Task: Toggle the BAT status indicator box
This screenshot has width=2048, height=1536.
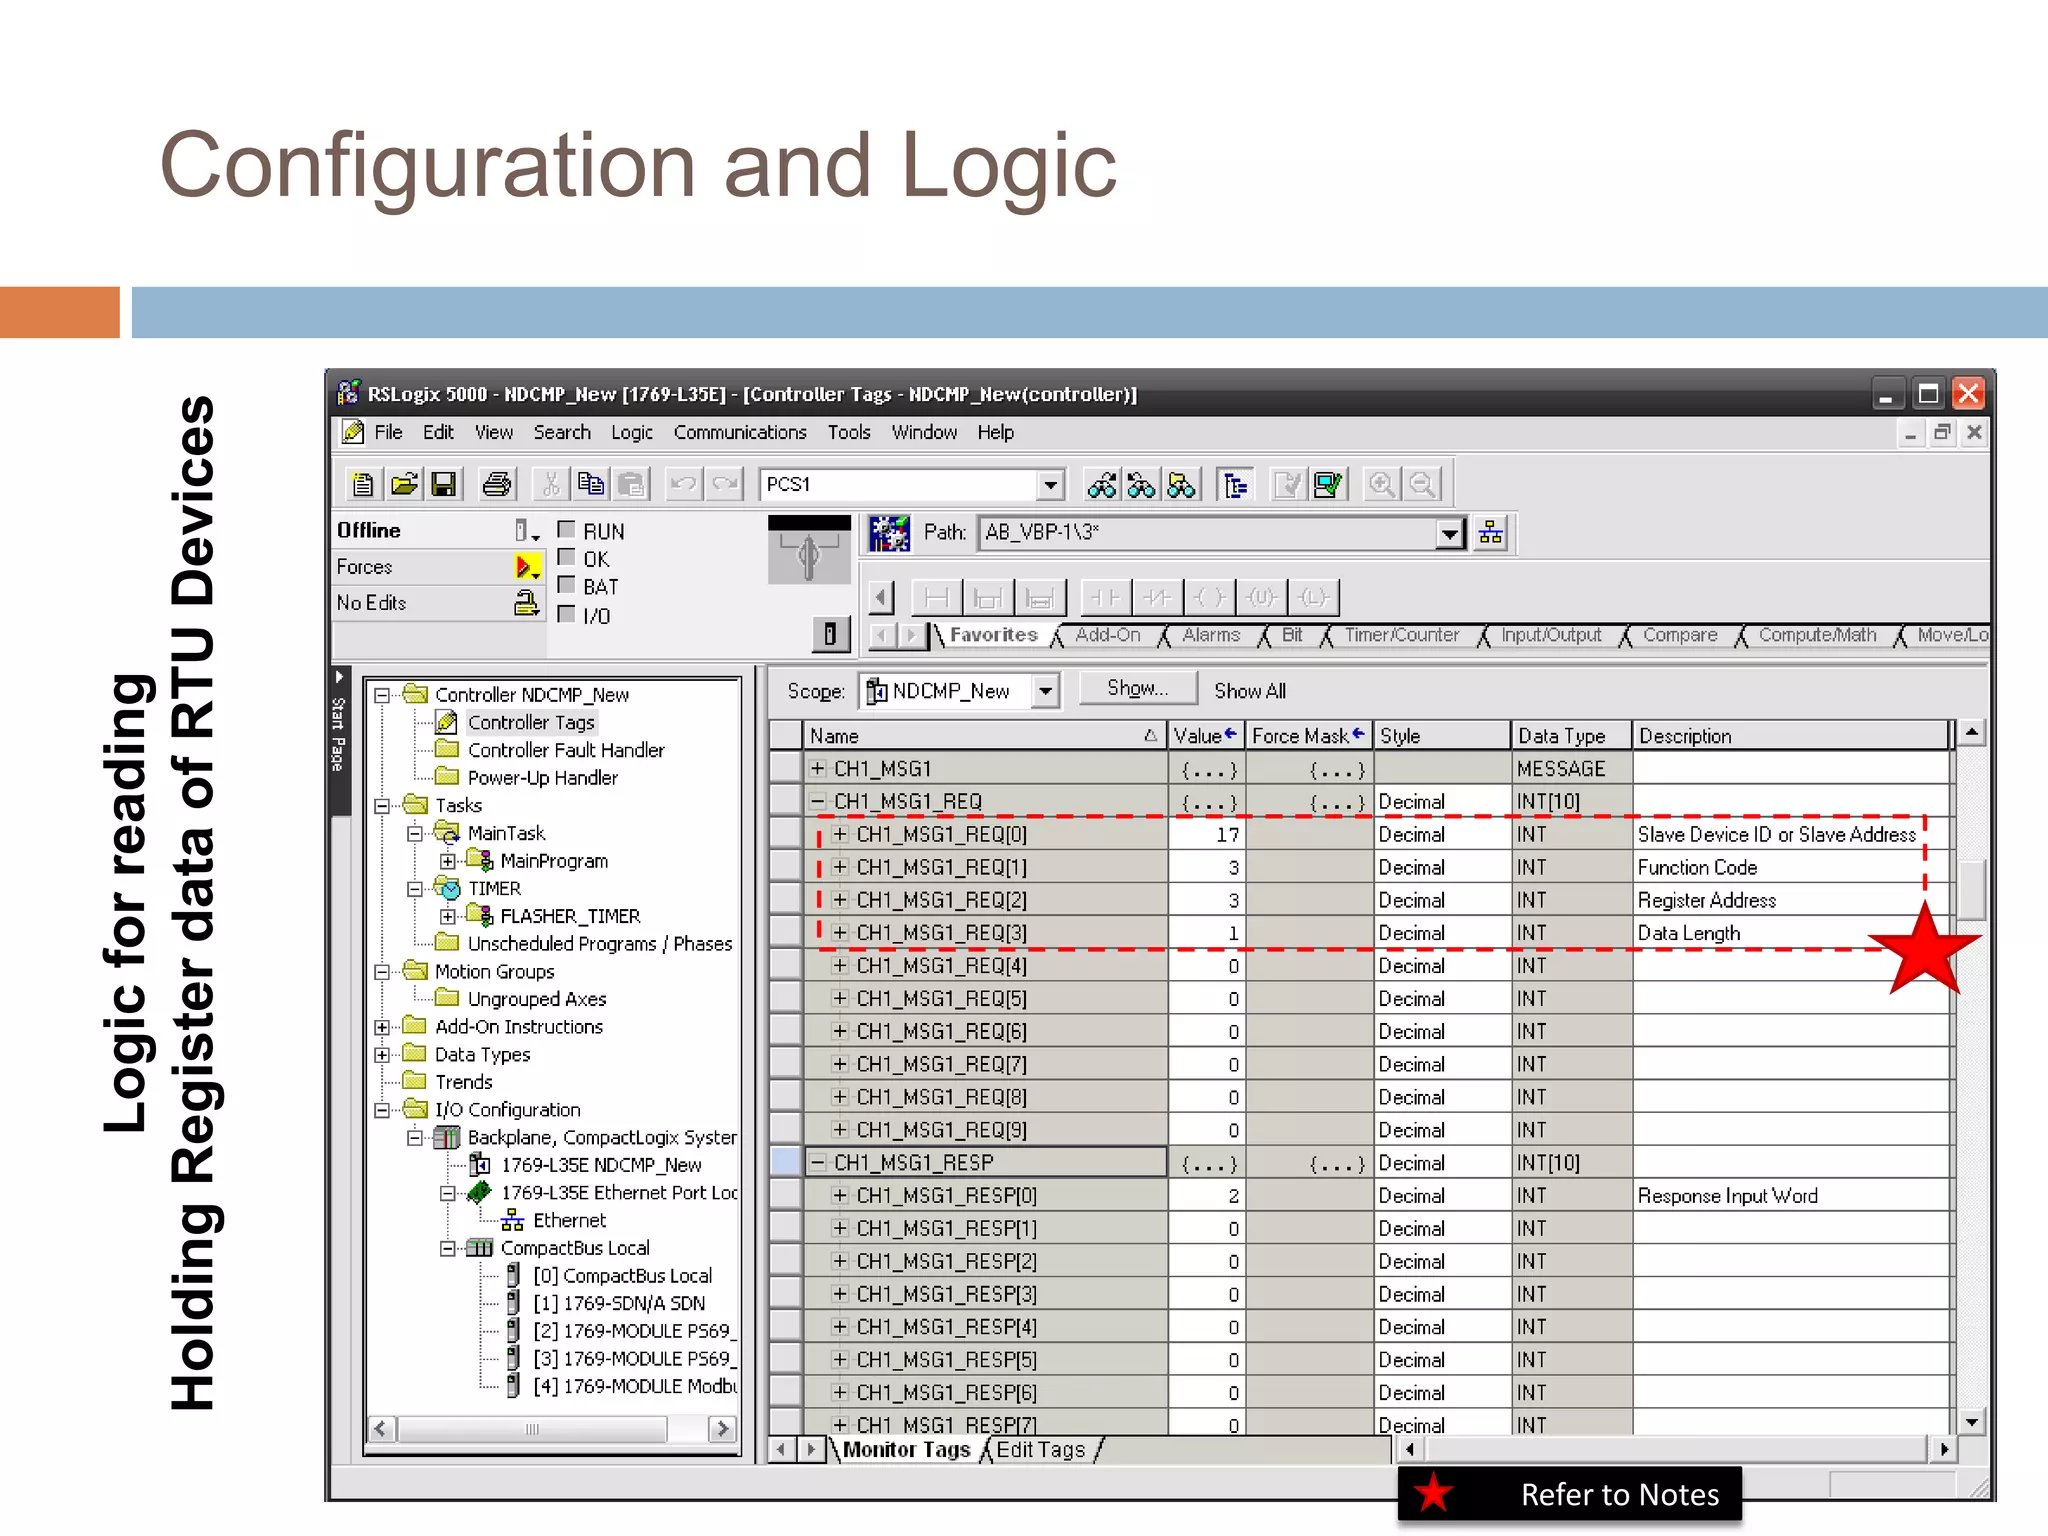Action: pos(566,585)
